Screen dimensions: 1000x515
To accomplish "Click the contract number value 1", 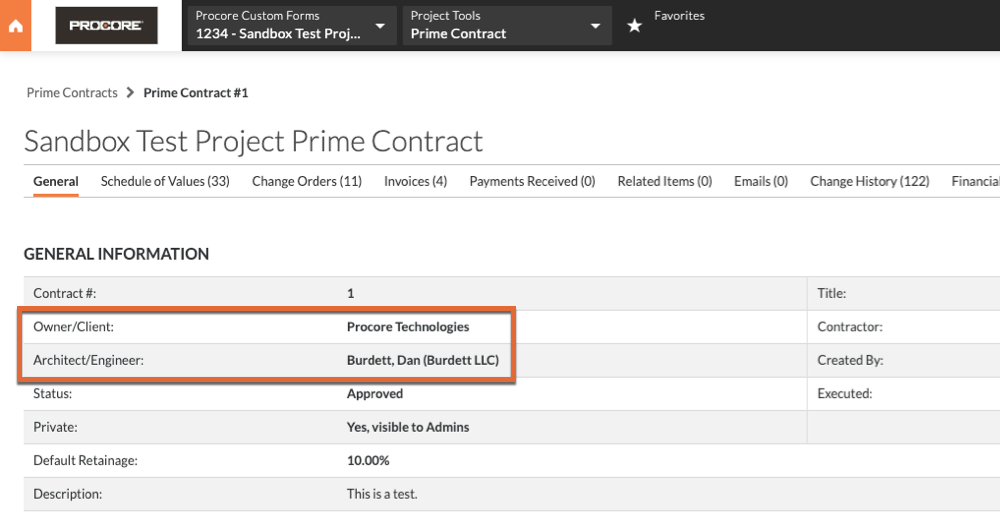I will [x=351, y=294].
